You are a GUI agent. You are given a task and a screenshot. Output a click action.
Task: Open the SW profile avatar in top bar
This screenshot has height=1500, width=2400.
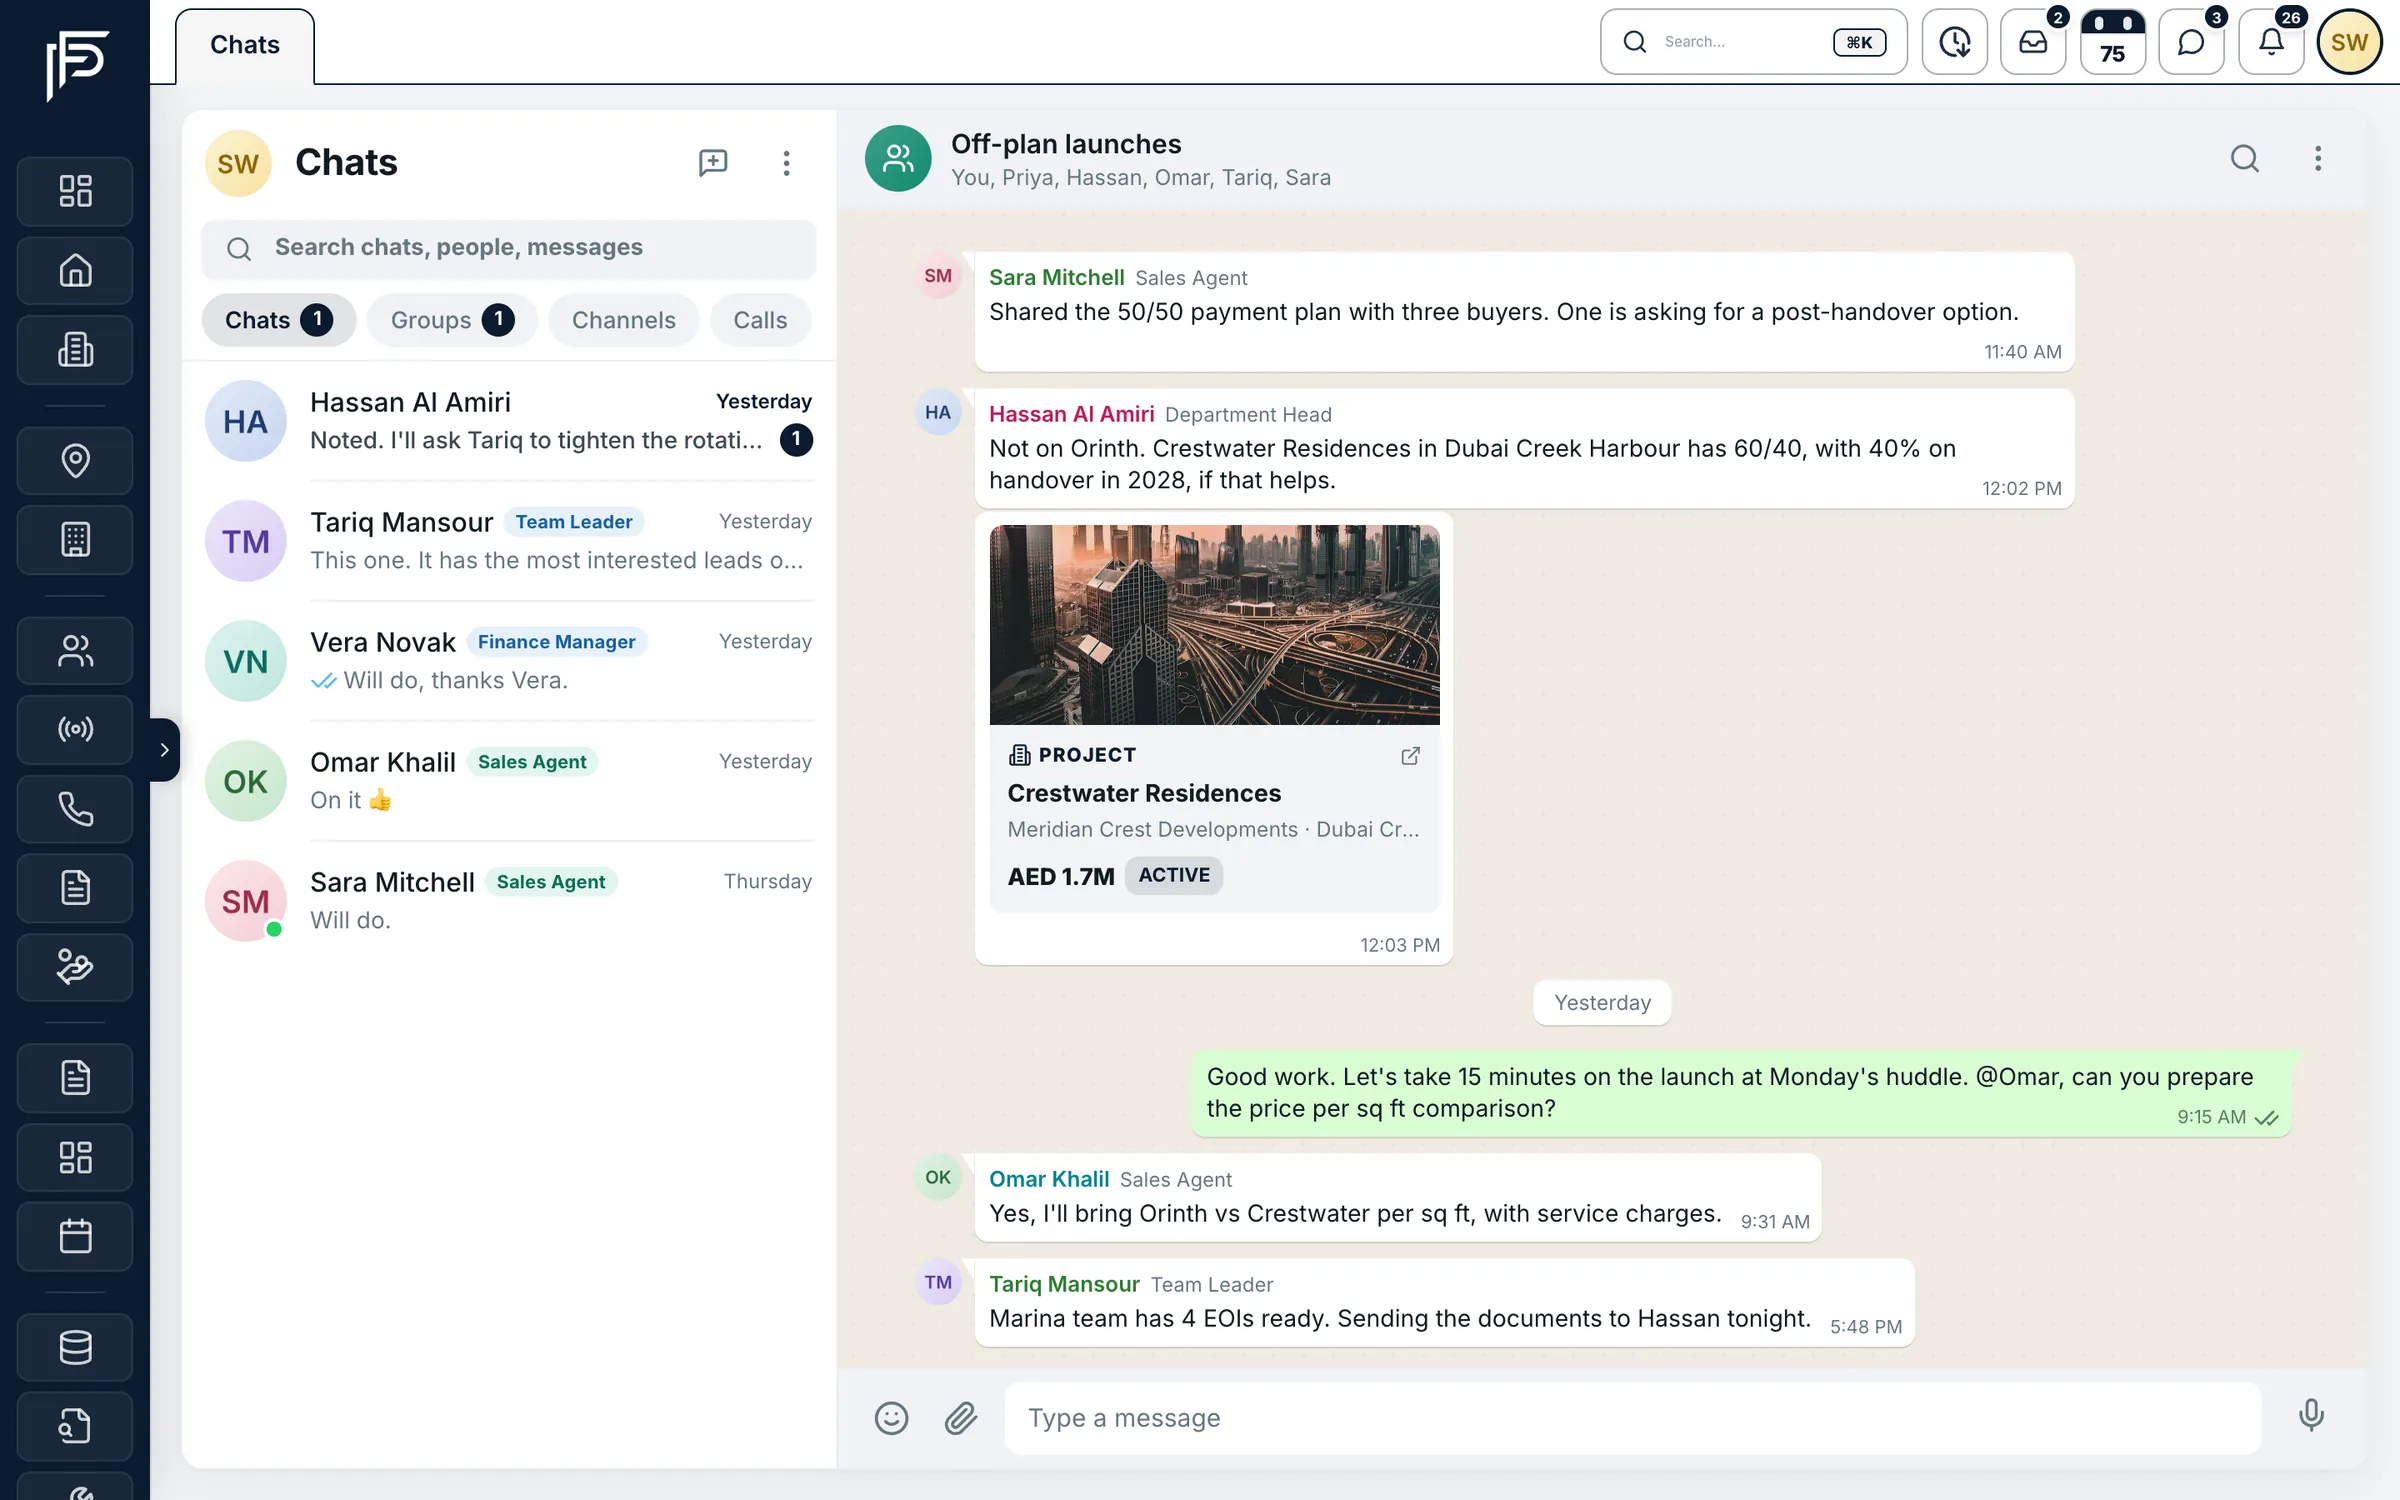pos(2349,42)
